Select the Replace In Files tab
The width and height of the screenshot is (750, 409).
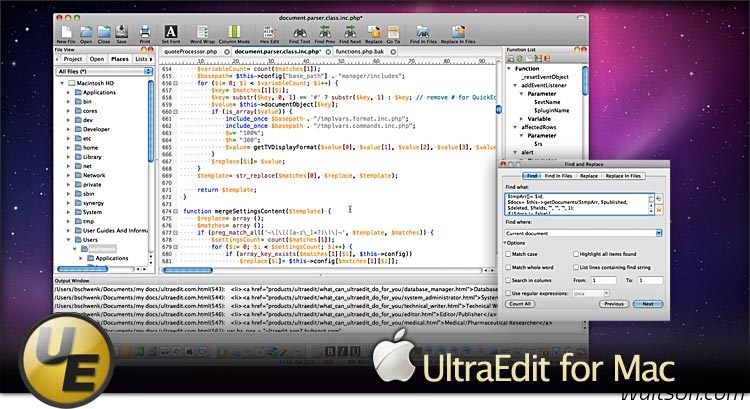(624, 175)
